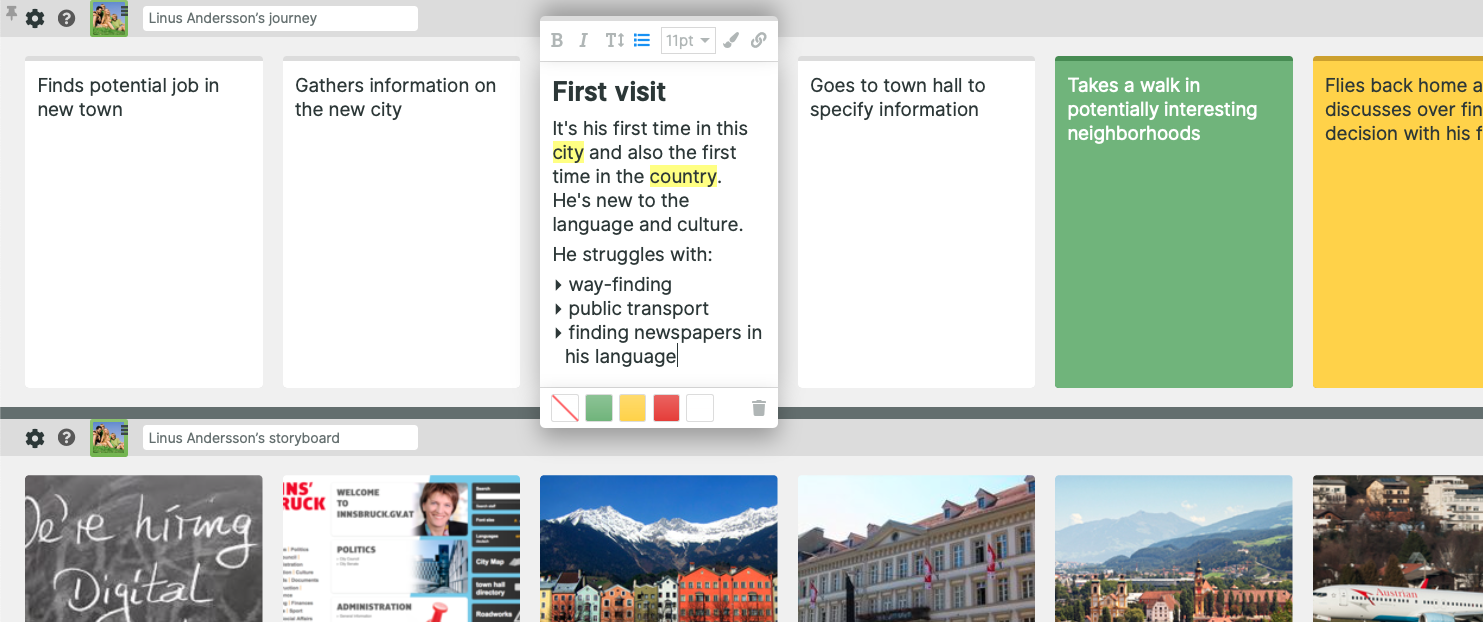Click the pin icon beside the journey gear
This screenshot has width=1483, height=622.
[12, 14]
